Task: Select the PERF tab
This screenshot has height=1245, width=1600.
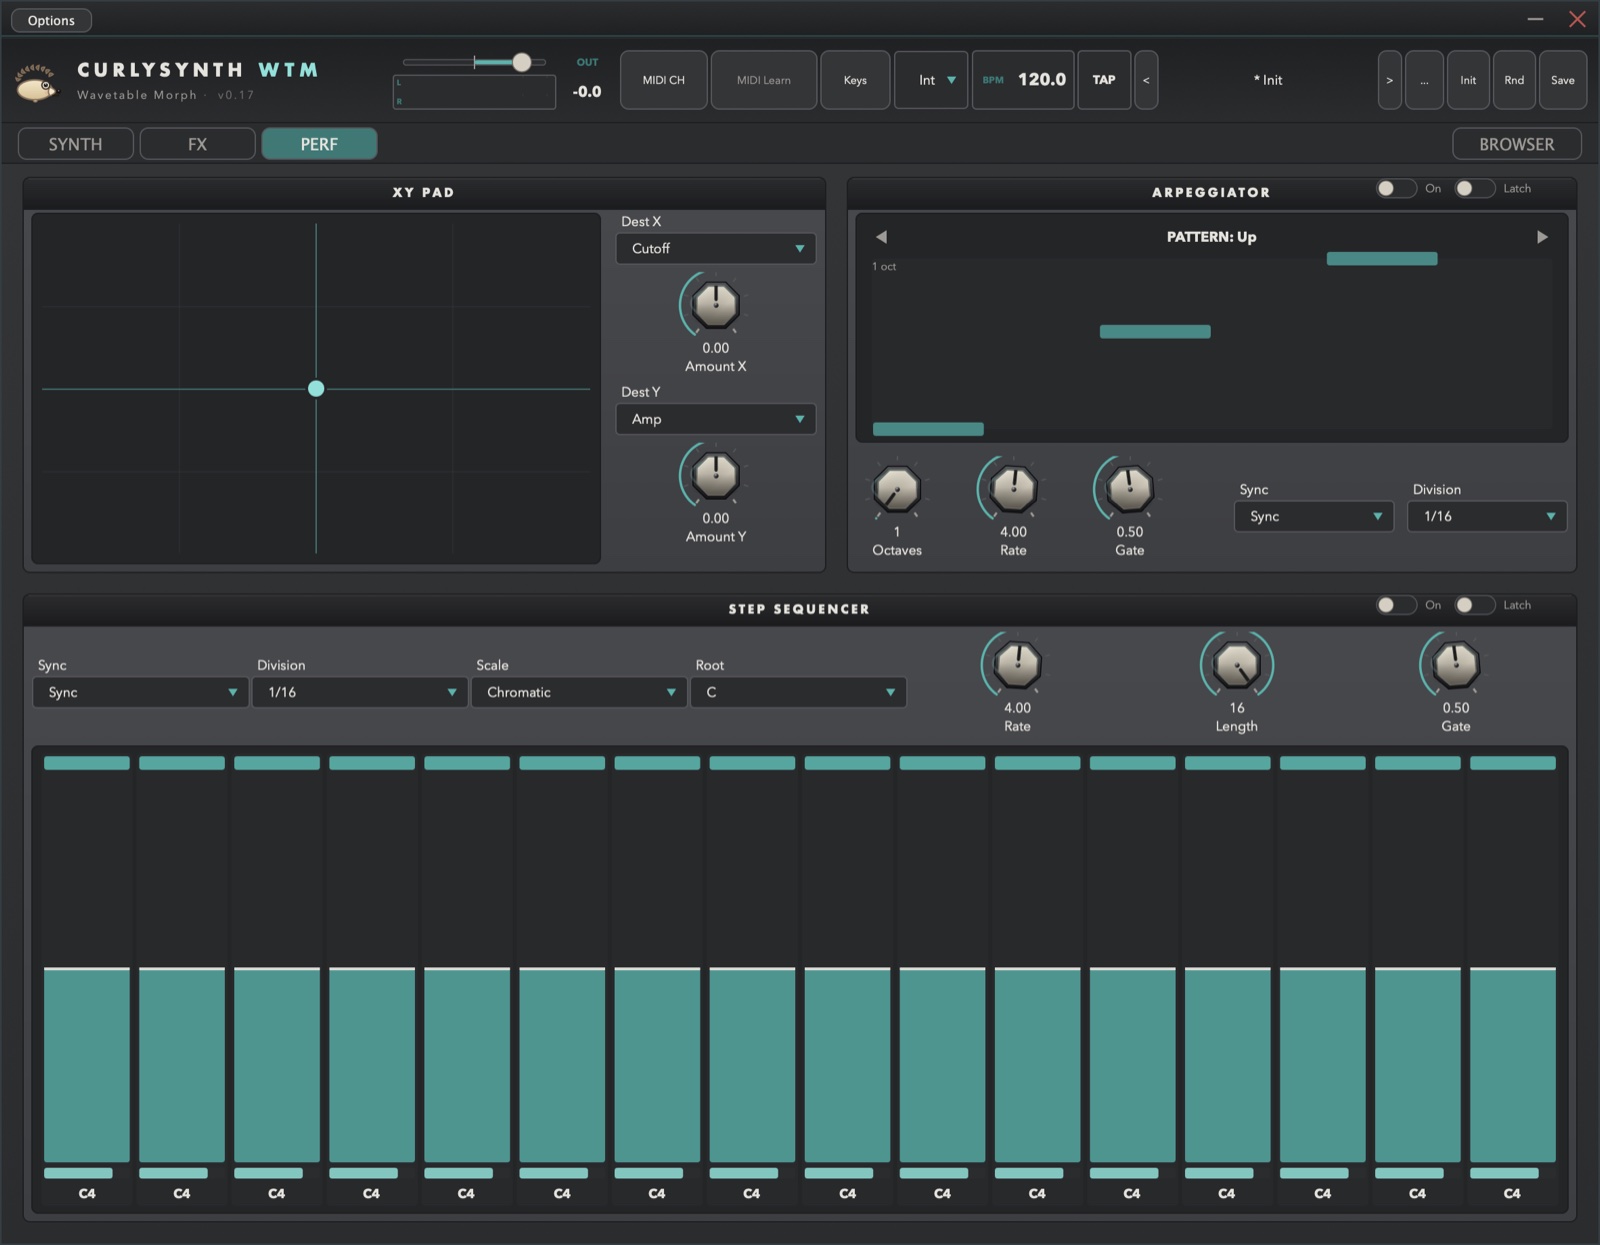Action: coord(319,144)
